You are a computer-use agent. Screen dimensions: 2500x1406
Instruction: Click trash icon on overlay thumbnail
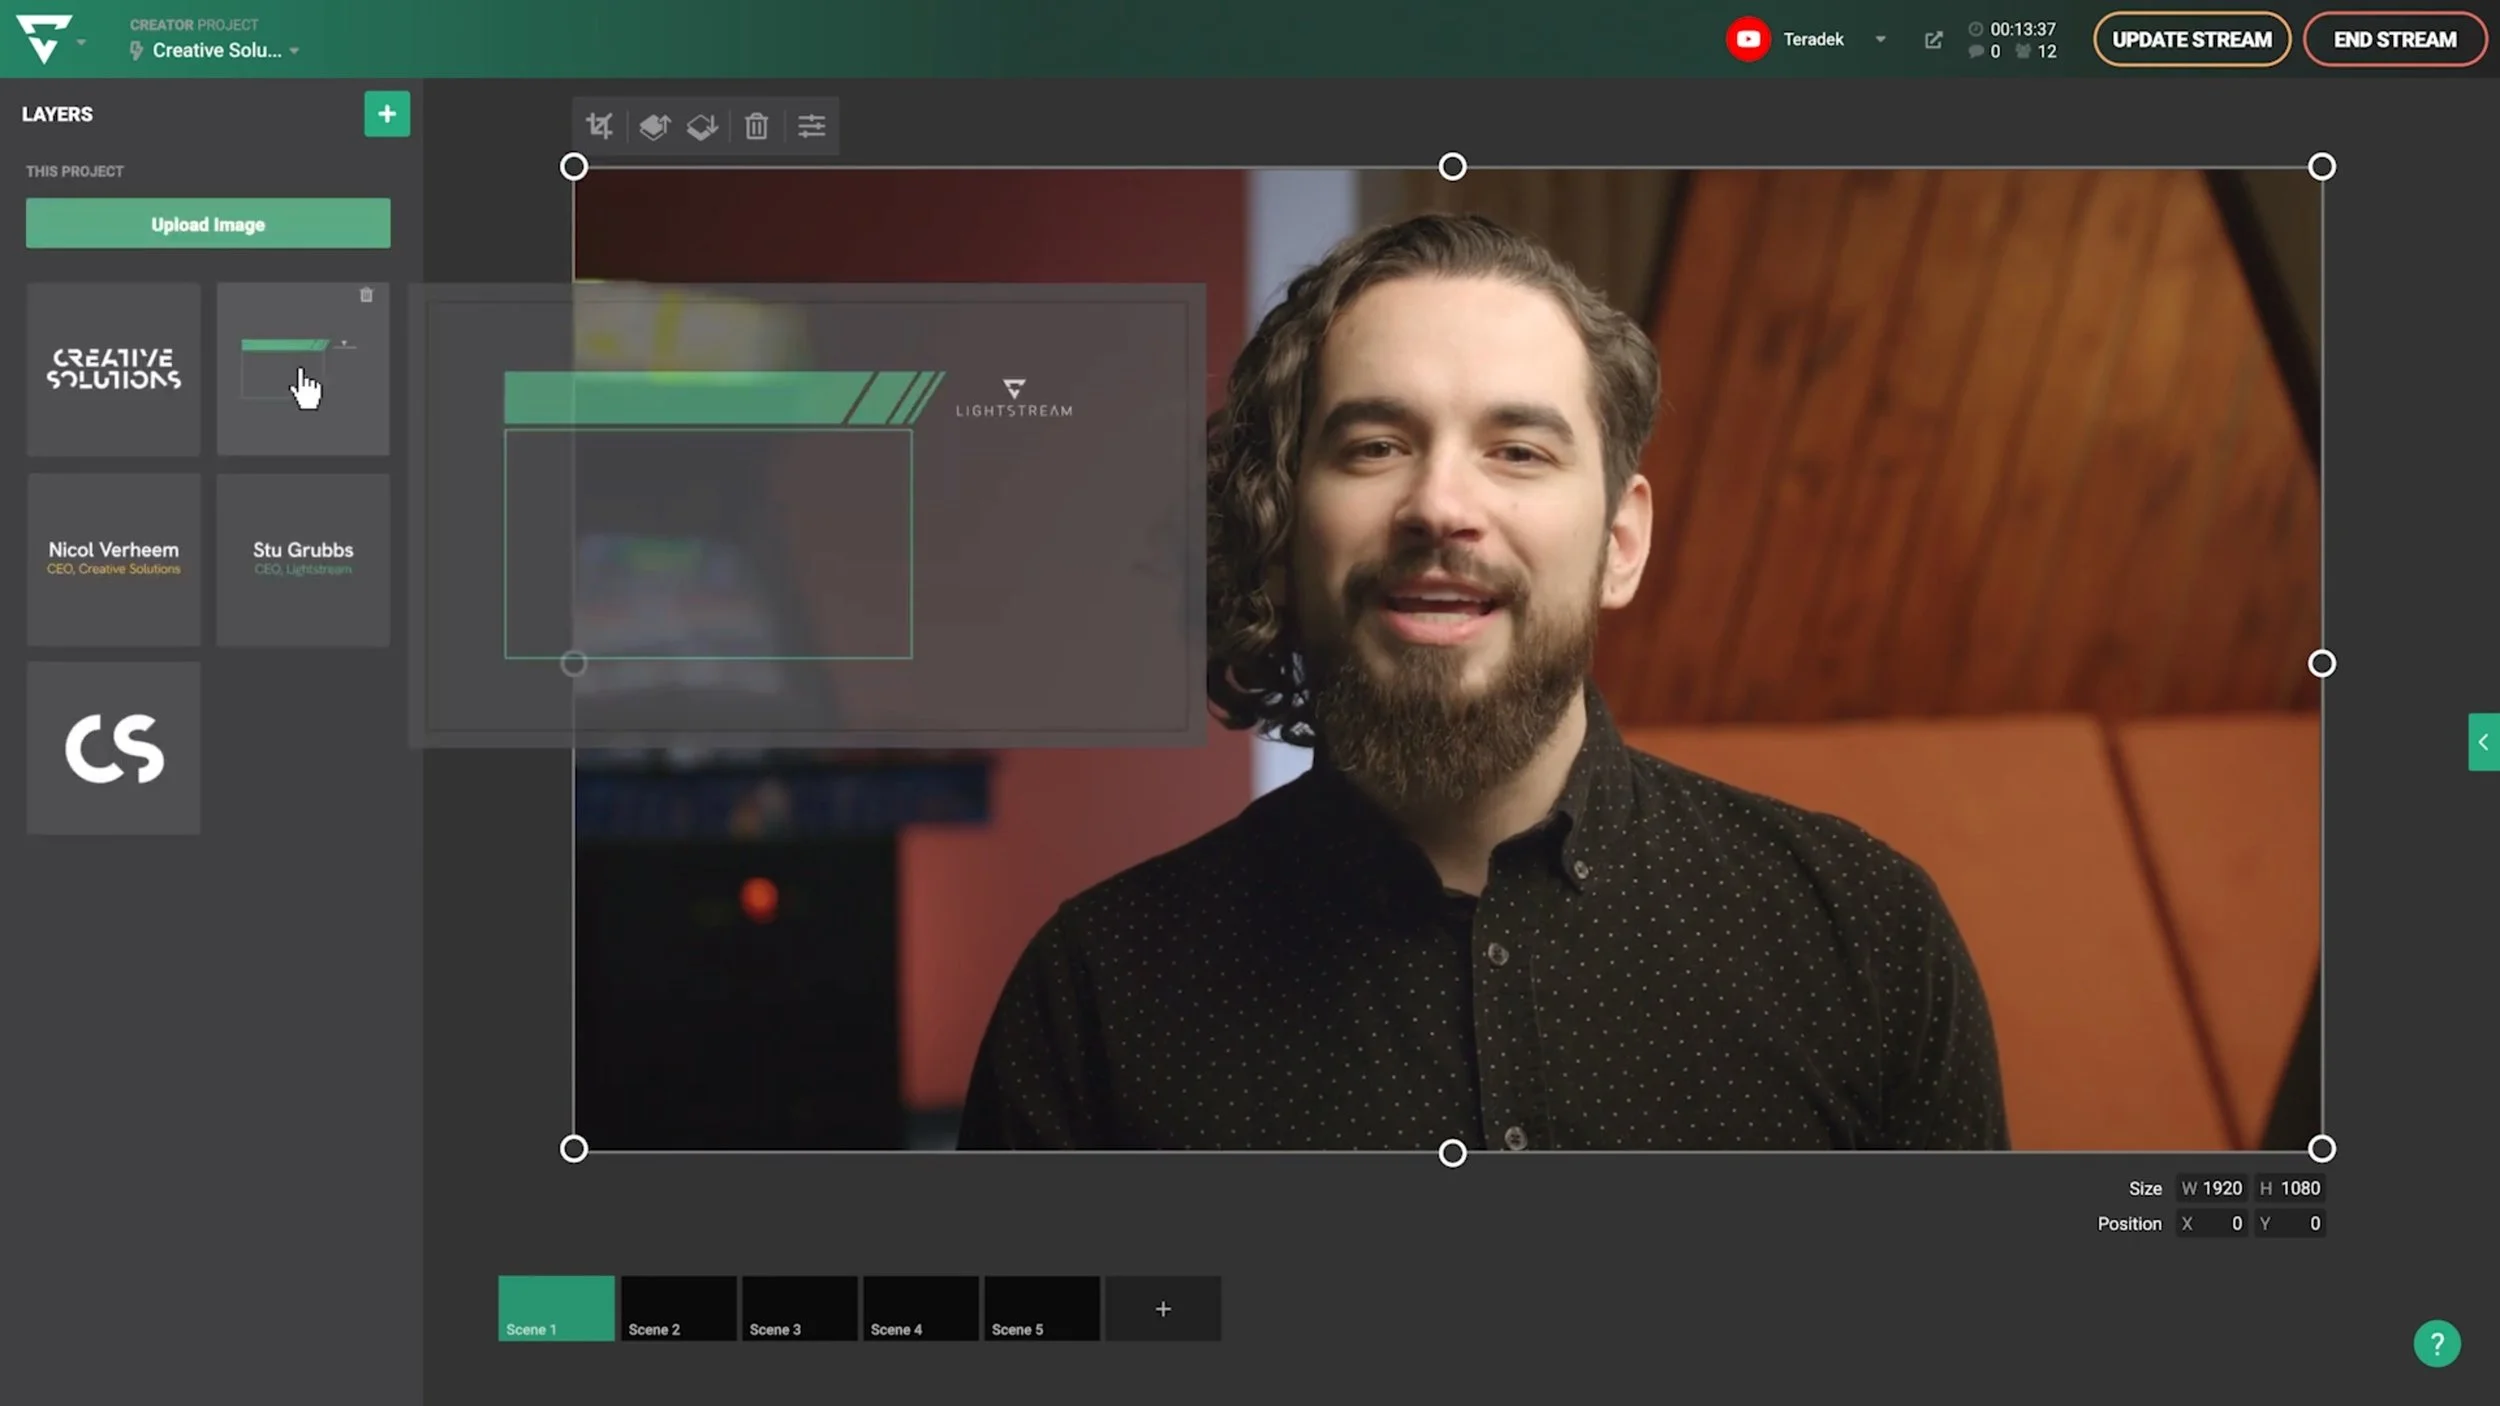(366, 295)
